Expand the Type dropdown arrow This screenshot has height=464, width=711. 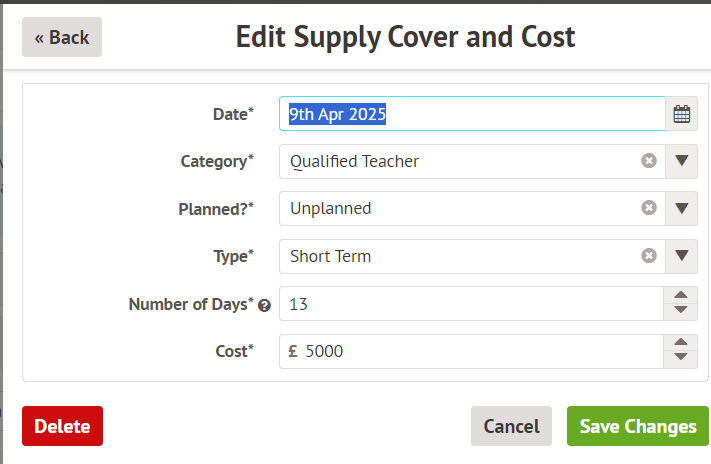click(x=682, y=256)
